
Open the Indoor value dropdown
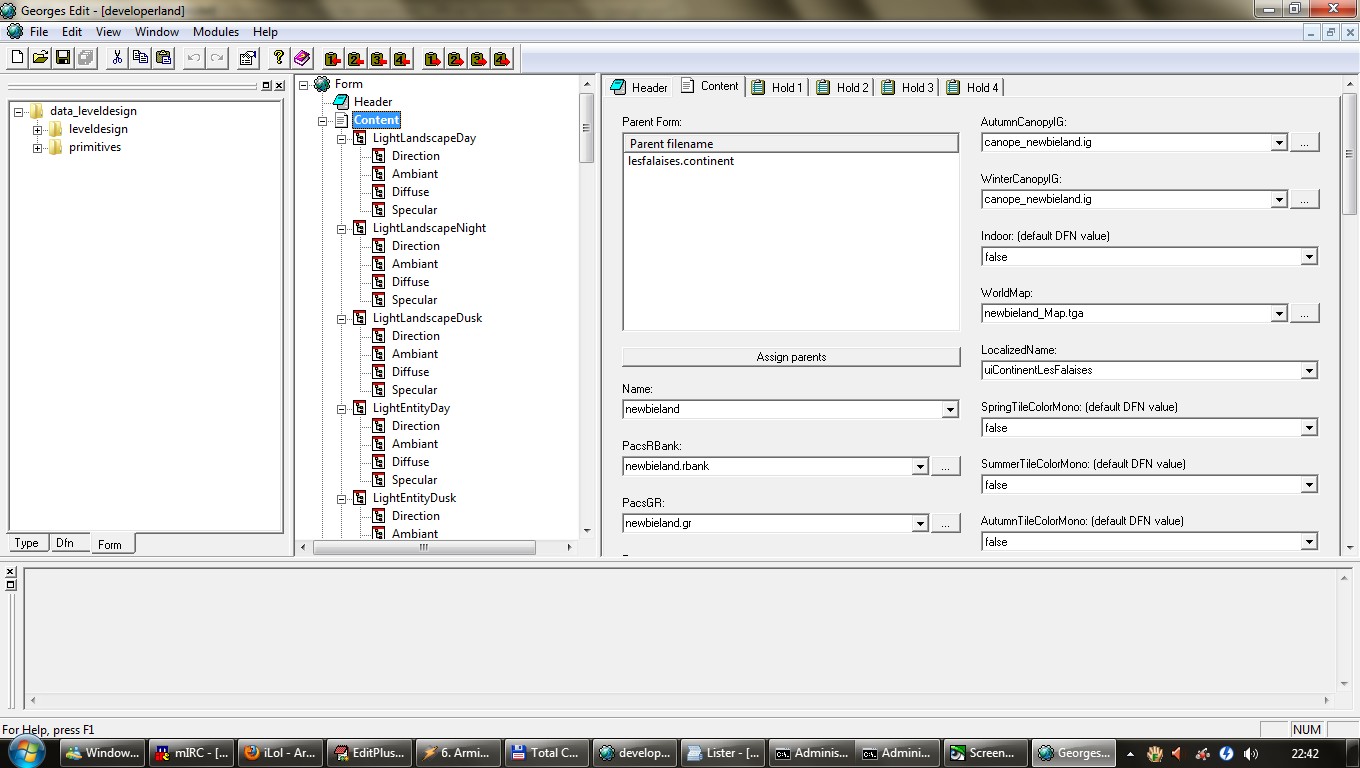1308,257
